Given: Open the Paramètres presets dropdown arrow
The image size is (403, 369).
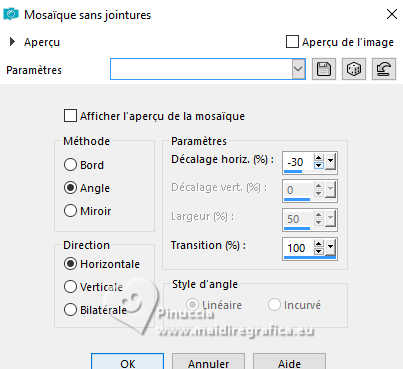Looking at the screenshot, I should (x=298, y=69).
